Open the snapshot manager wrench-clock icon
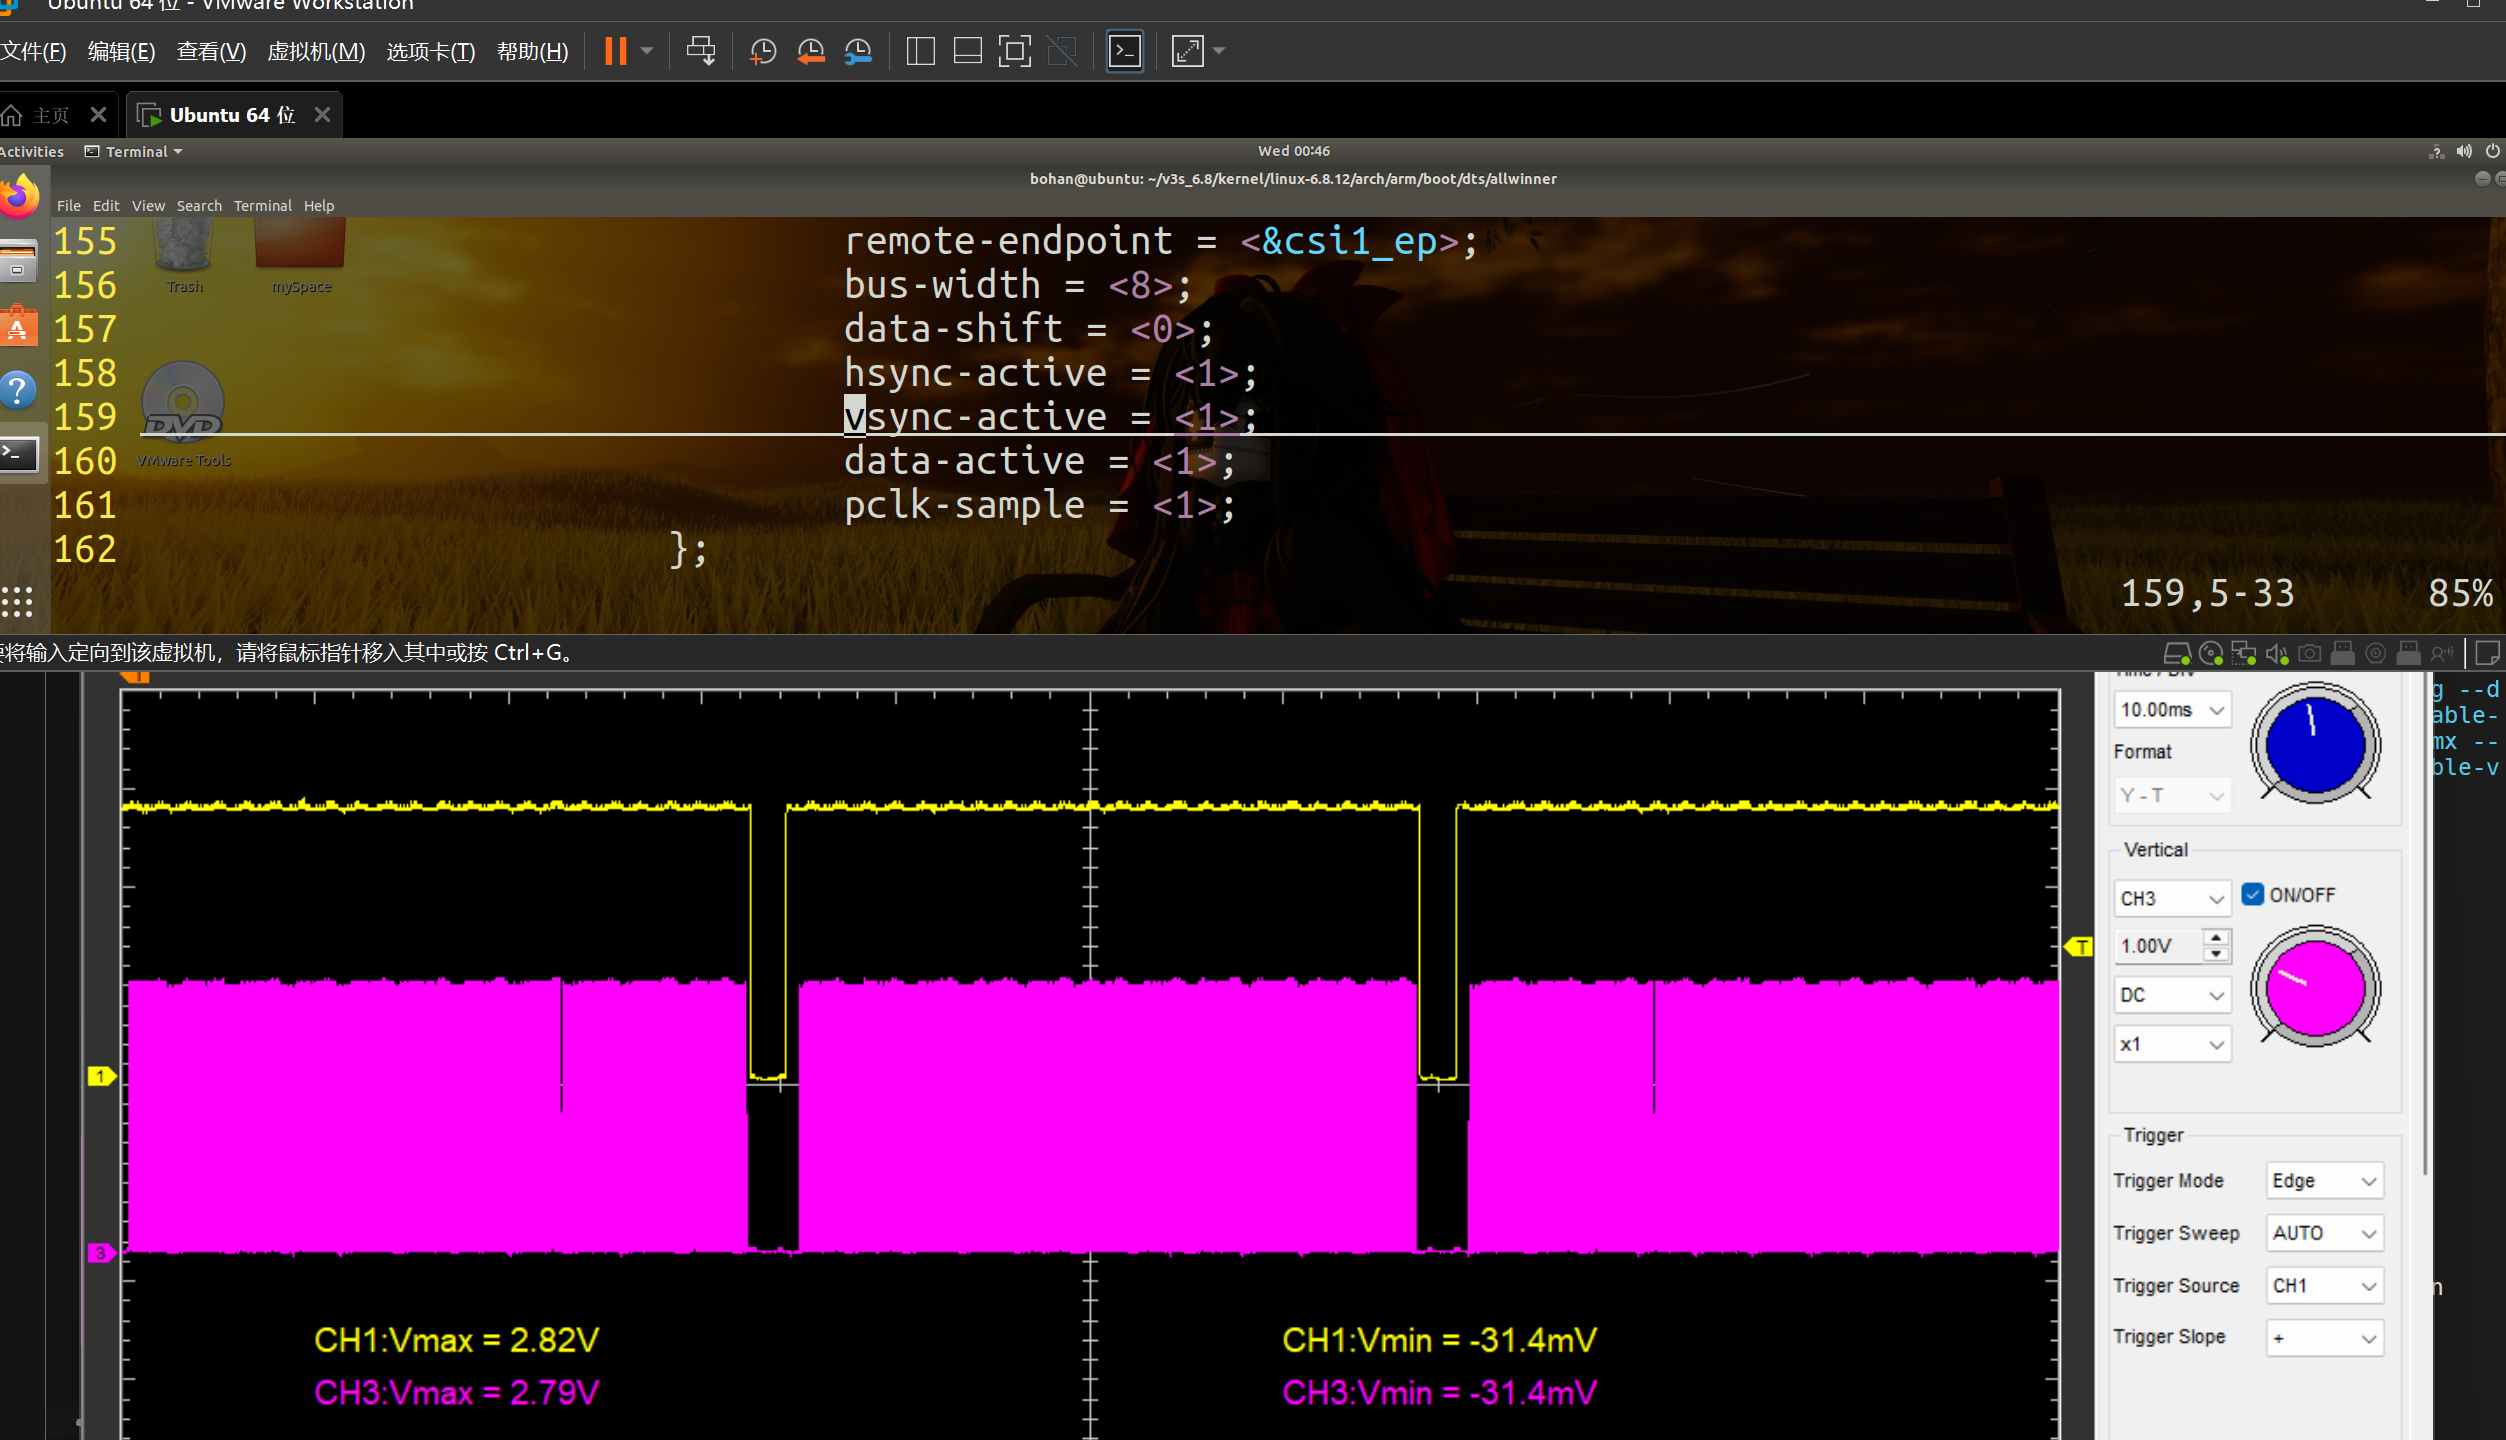Screen dimensions: 2506x1440 point(859,51)
